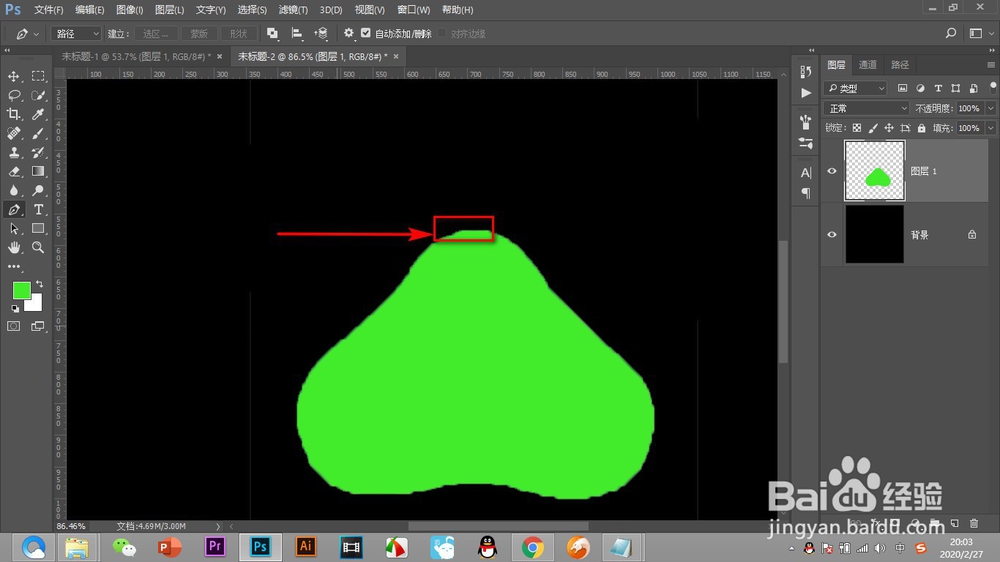Viewport: 1000px width, 562px height.
Task: Select the Rectangular Marquee tool
Action: 38,77
